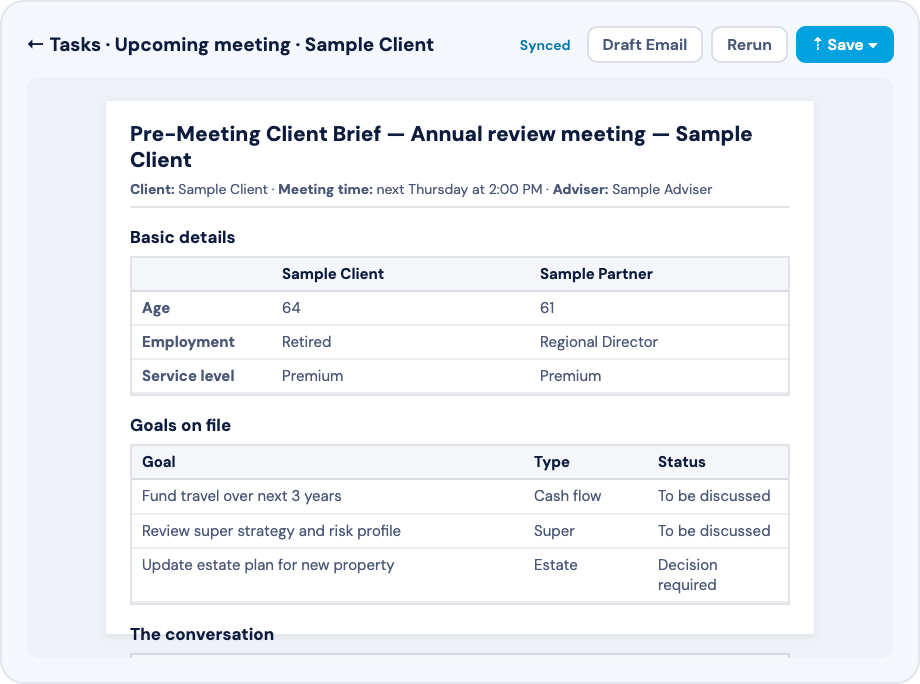Click the 'Super' type cell
920x684 pixels.
(x=554, y=531)
